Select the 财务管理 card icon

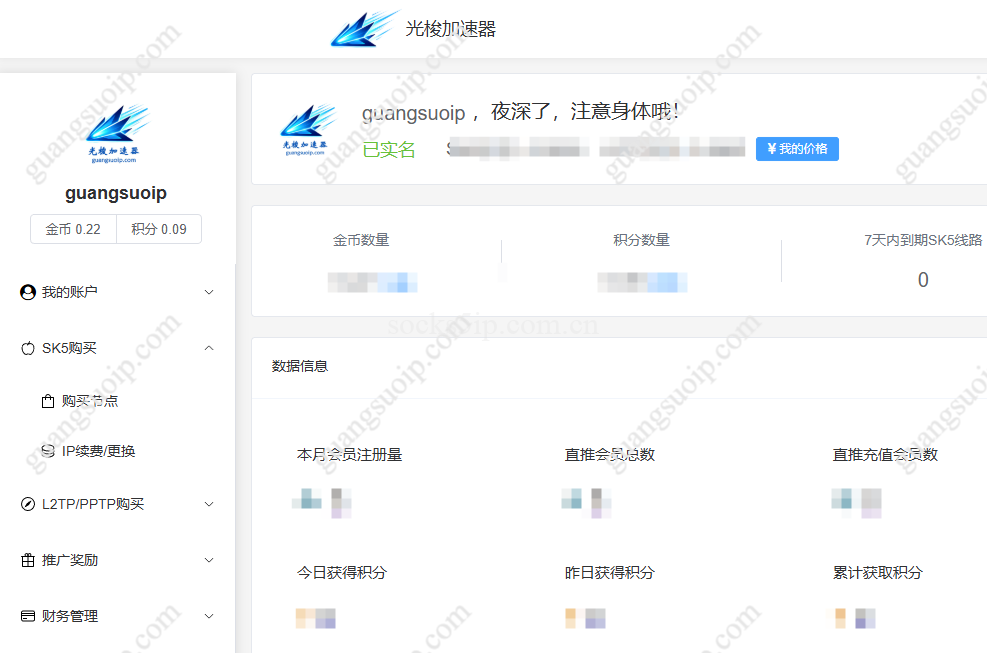[x=26, y=616]
